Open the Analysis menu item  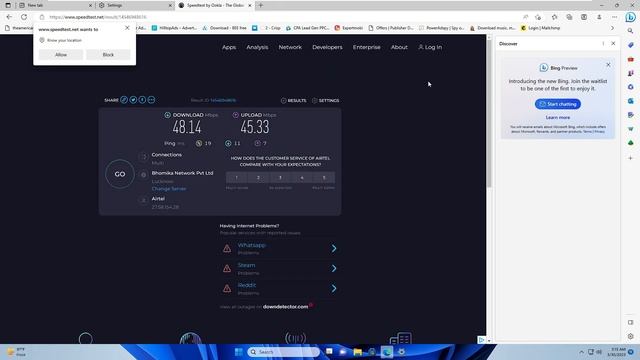coord(257,47)
